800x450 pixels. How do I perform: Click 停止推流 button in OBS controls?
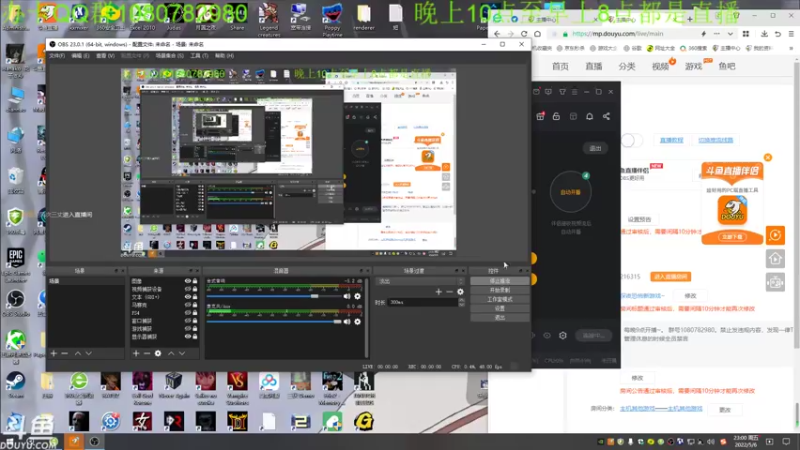coord(499,281)
